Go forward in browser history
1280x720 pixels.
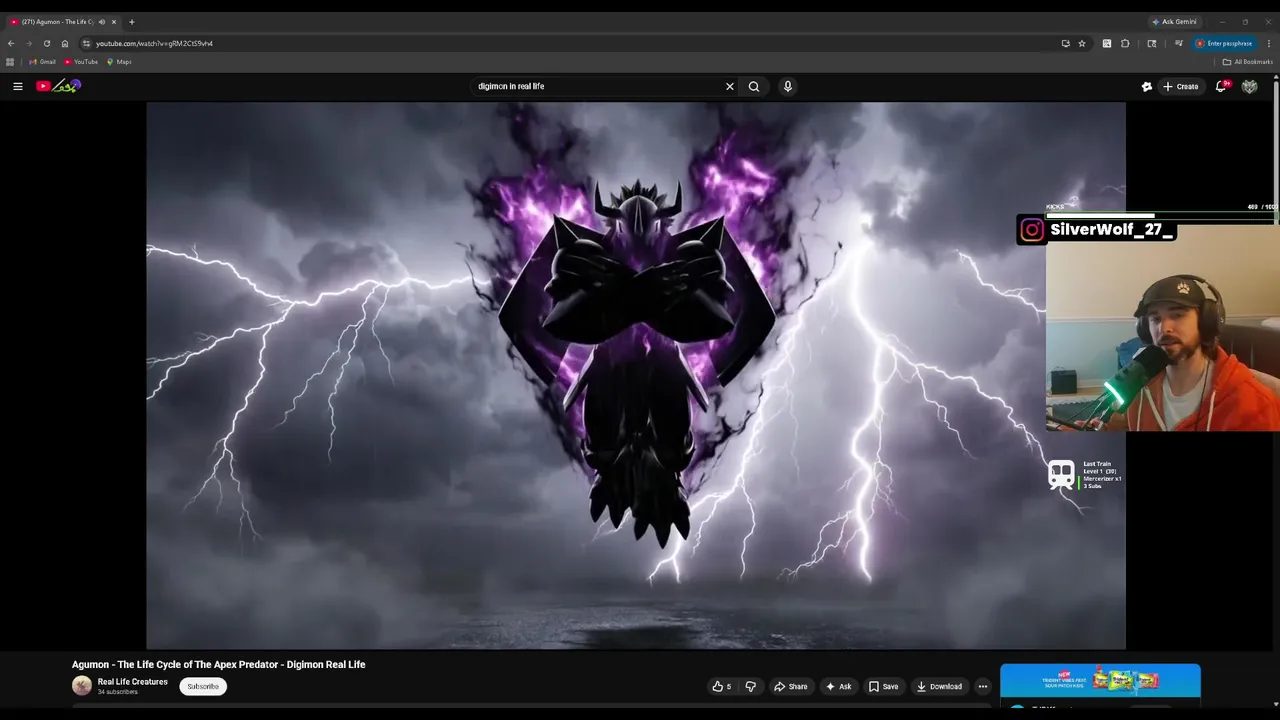[29, 43]
